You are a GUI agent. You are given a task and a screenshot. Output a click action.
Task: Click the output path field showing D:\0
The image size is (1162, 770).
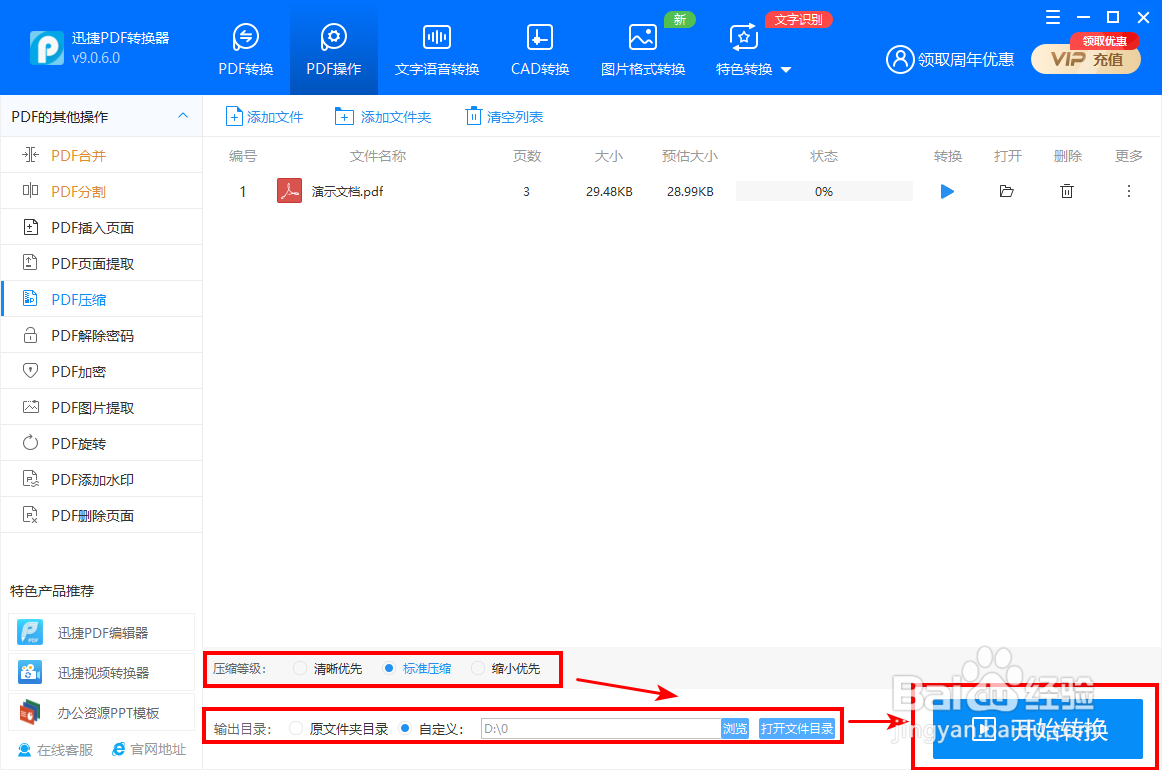(x=600, y=728)
